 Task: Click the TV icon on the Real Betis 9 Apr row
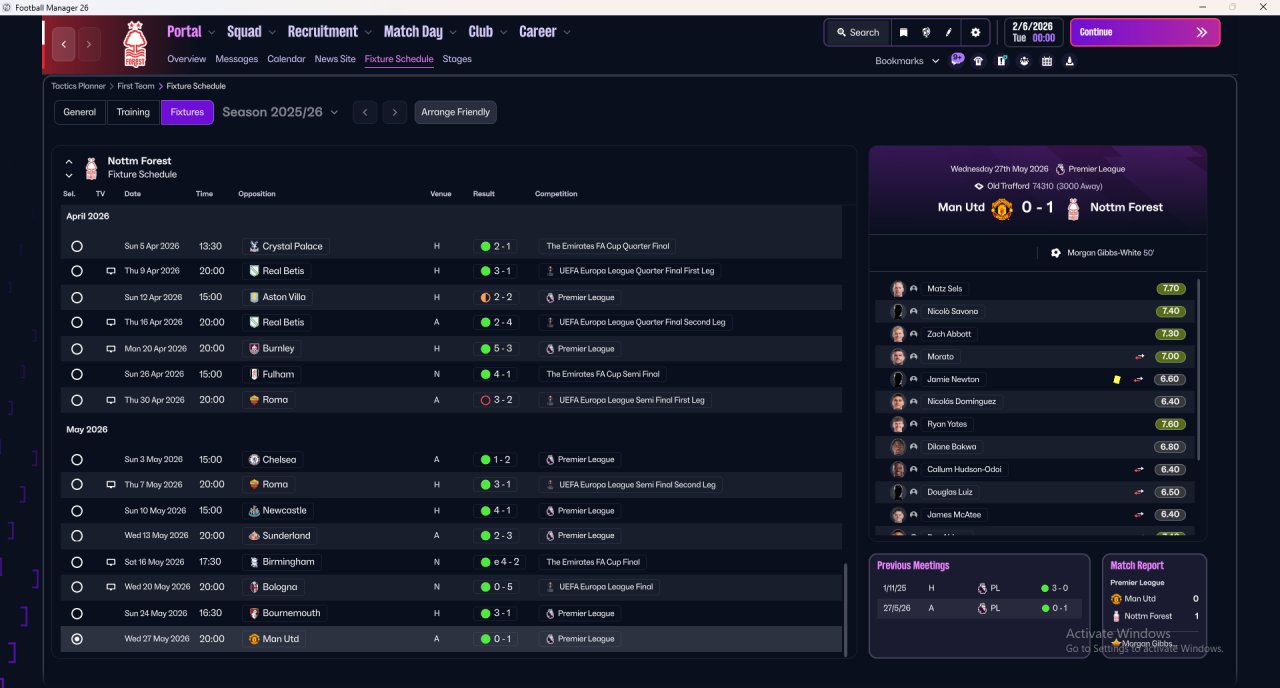pyautogui.click(x=111, y=271)
